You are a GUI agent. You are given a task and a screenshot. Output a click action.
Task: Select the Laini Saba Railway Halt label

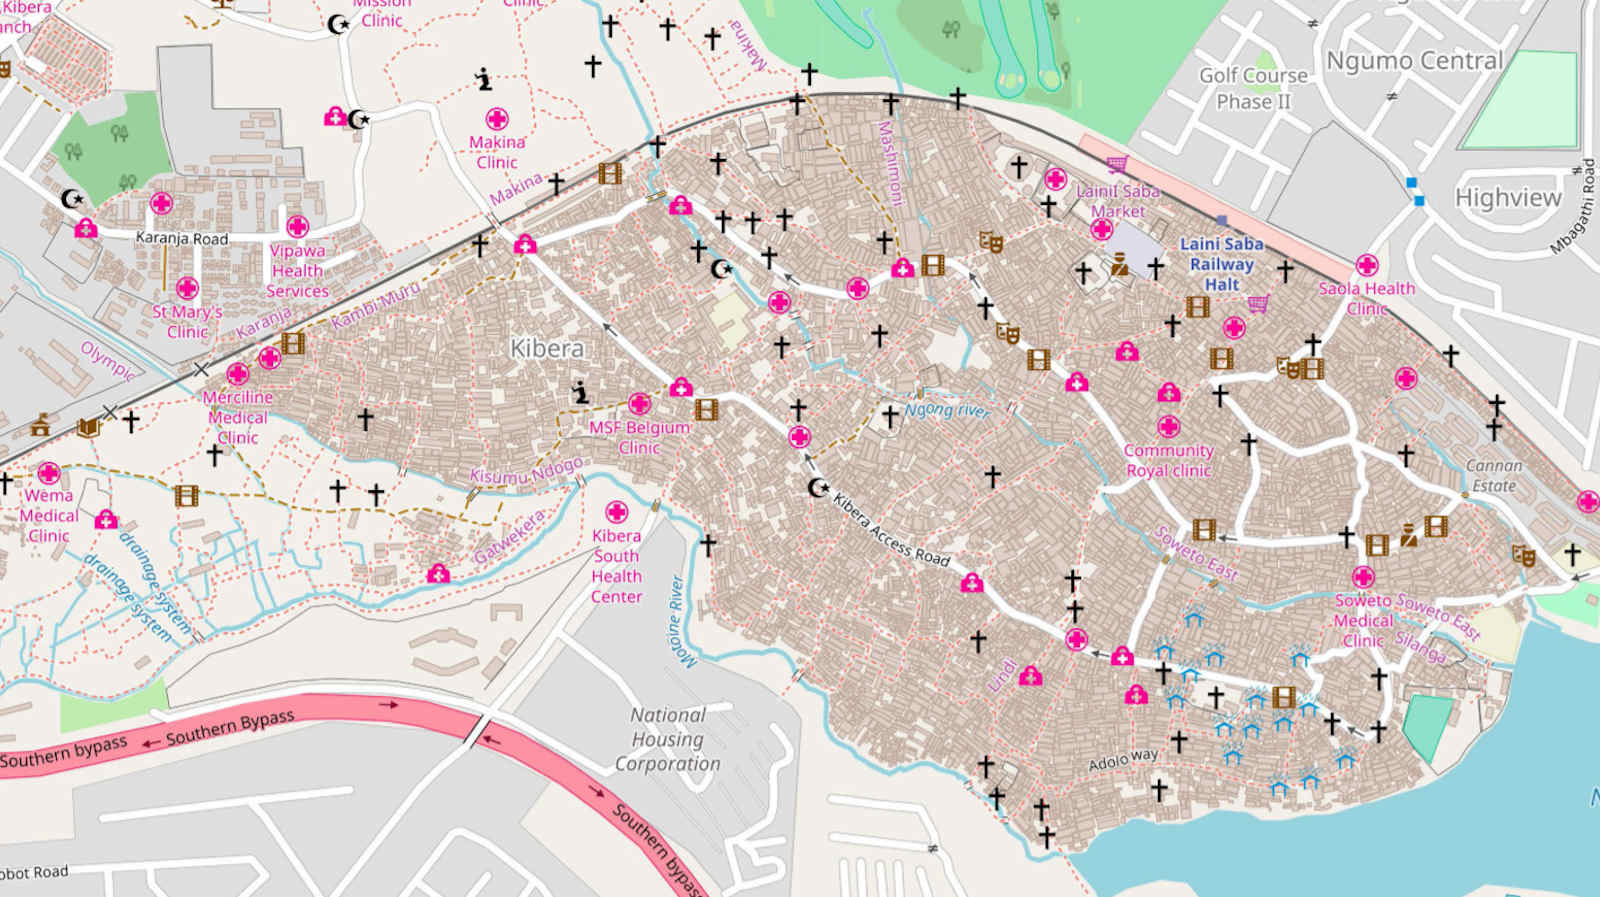click(1221, 264)
